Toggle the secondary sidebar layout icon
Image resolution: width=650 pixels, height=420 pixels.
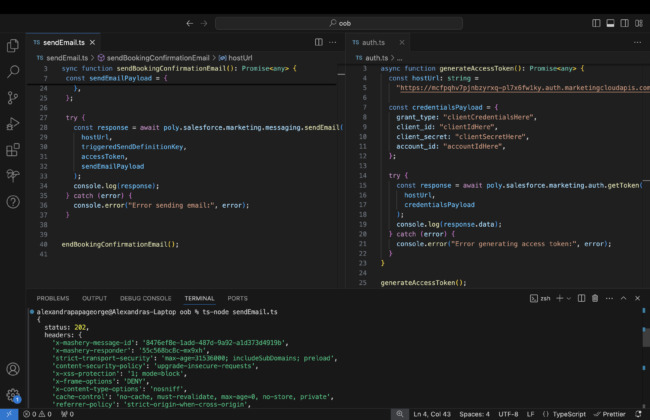click(624, 23)
